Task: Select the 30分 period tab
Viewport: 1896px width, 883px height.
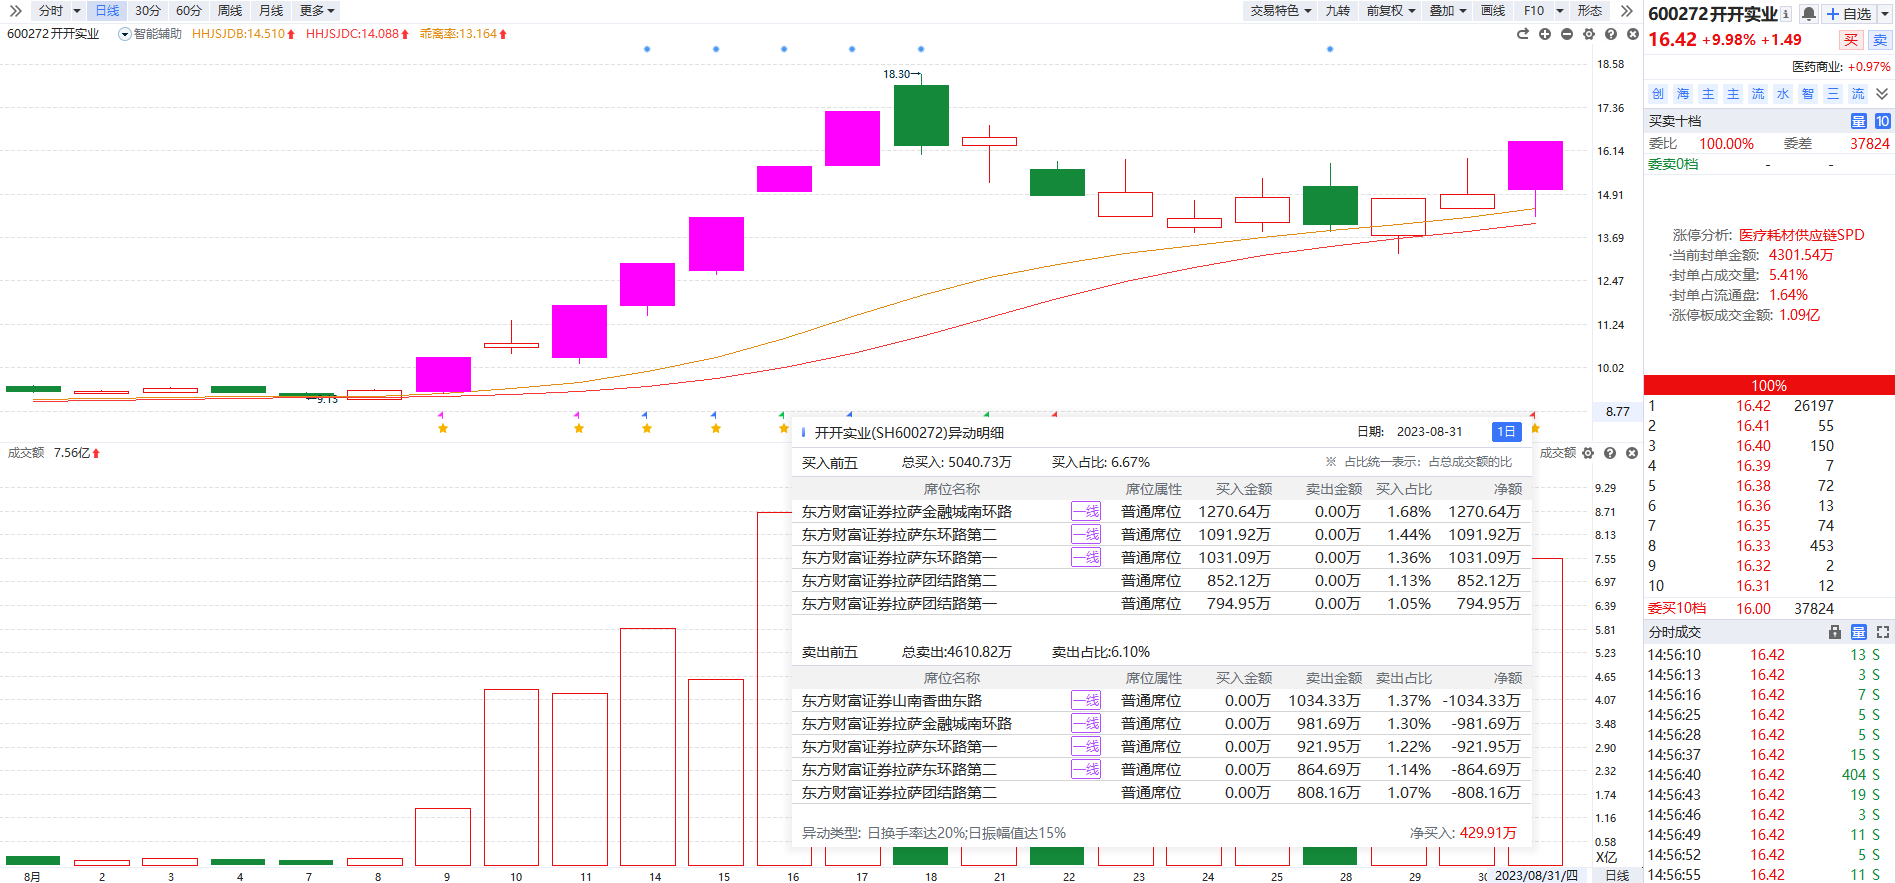Action: coord(148,11)
